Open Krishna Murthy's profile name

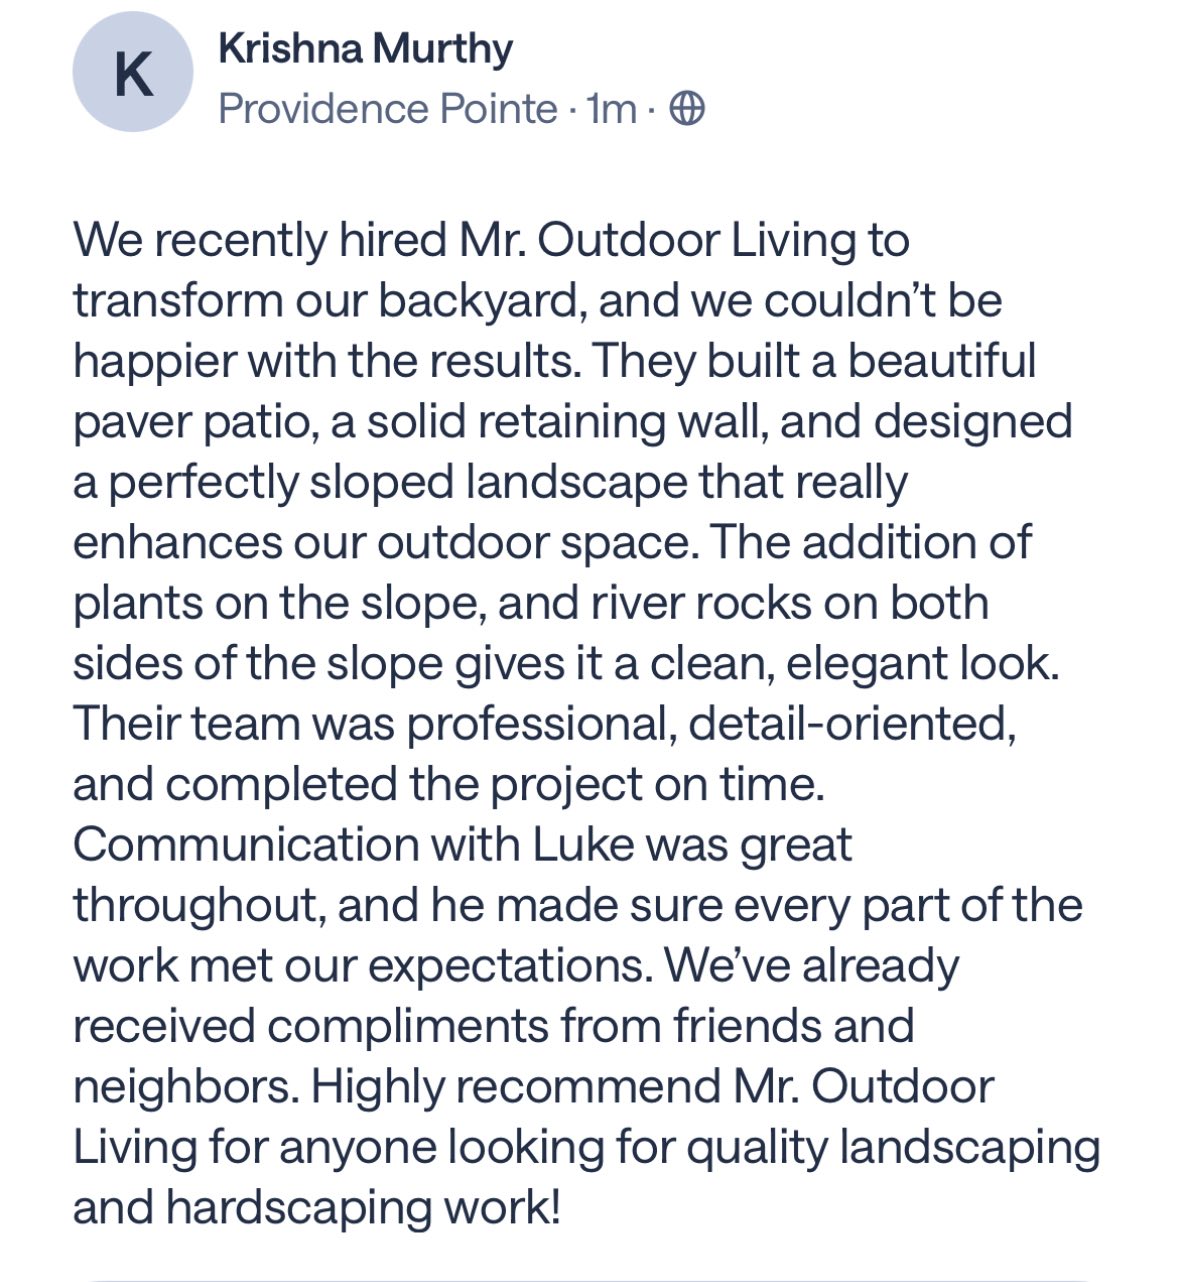pyautogui.click(x=365, y=49)
